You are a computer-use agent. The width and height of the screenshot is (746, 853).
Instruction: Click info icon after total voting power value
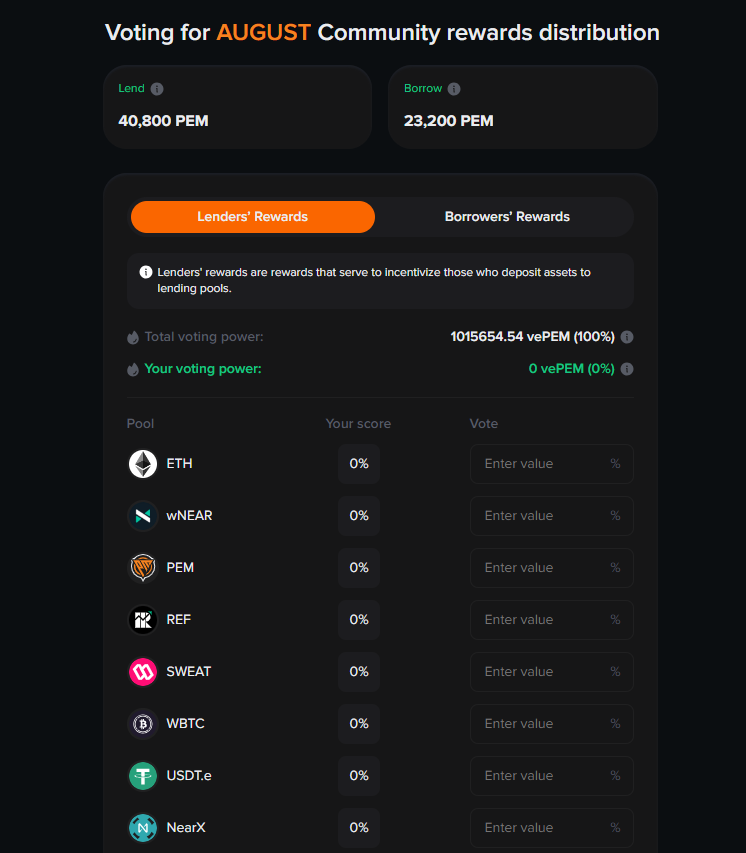click(627, 337)
